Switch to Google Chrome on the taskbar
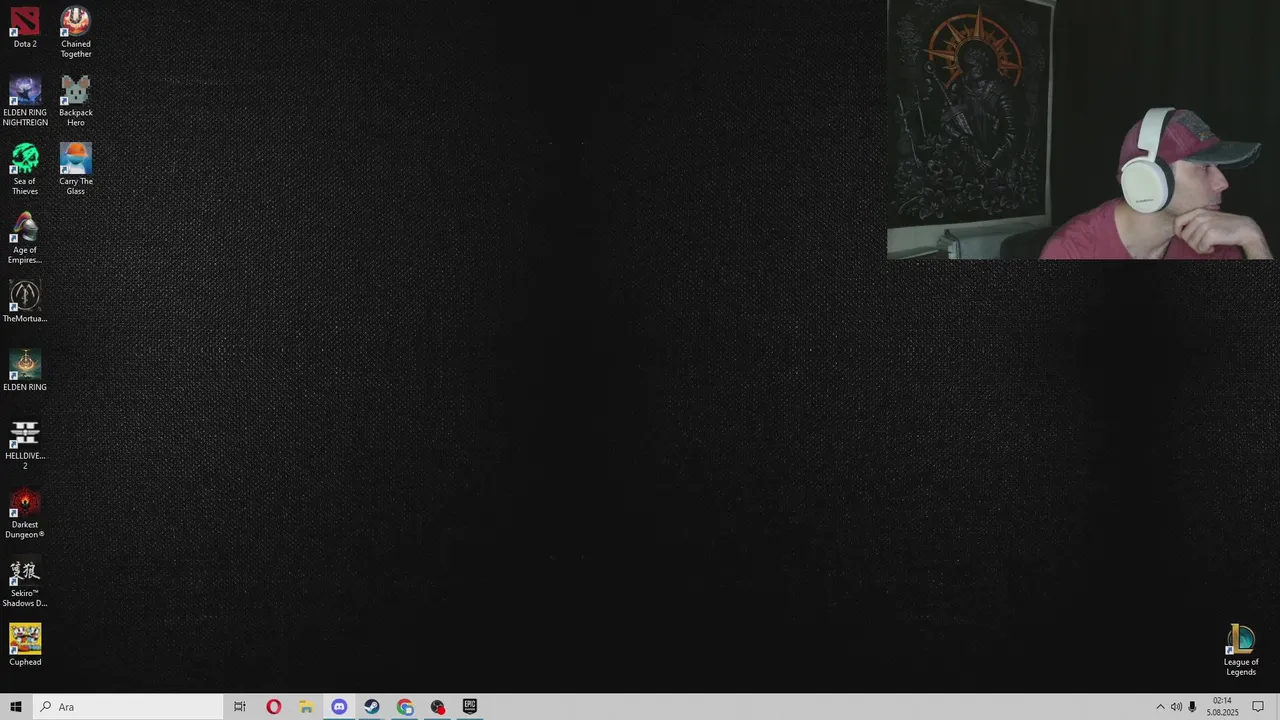Screen dimensions: 1280x720 405,707
